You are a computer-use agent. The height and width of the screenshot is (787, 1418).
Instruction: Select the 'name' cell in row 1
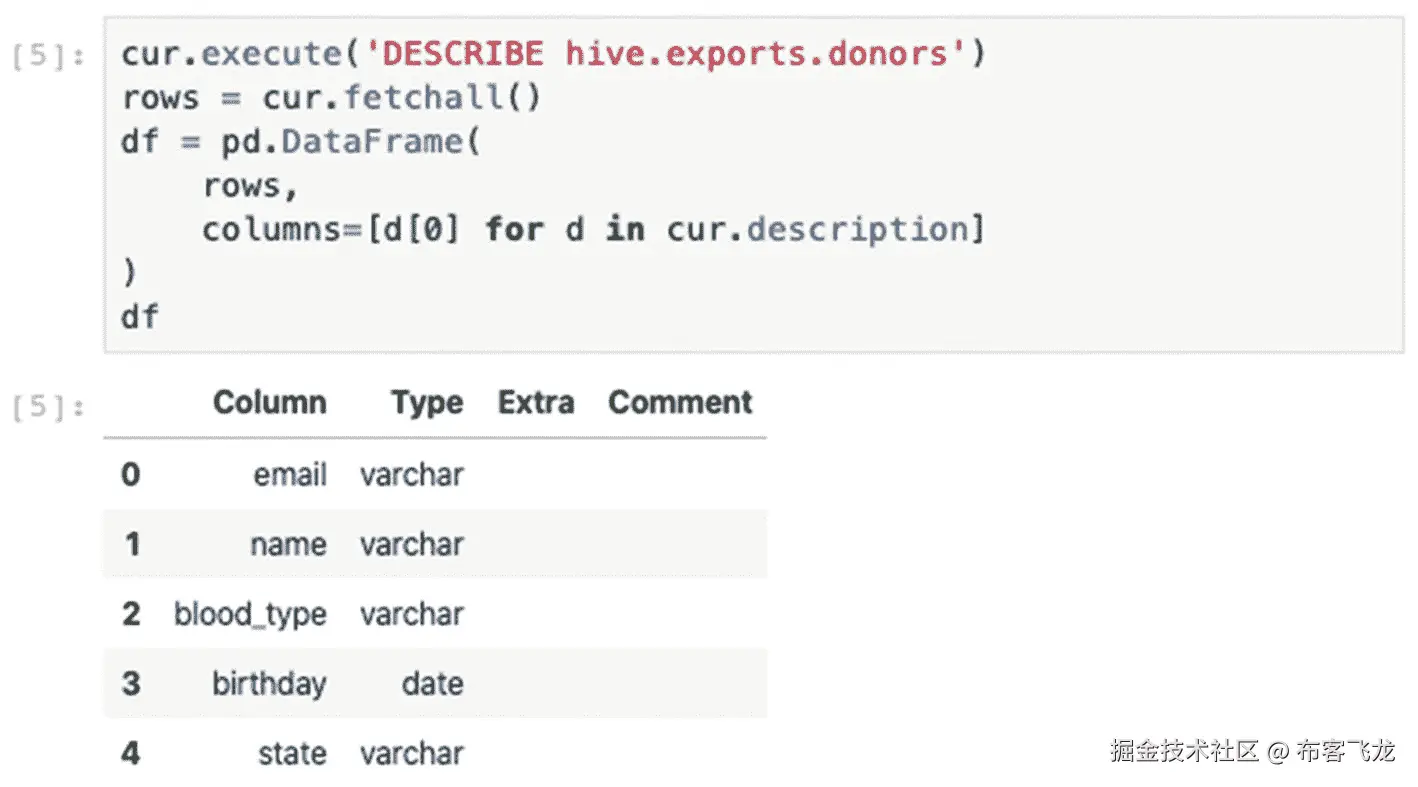pyautogui.click(x=288, y=544)
